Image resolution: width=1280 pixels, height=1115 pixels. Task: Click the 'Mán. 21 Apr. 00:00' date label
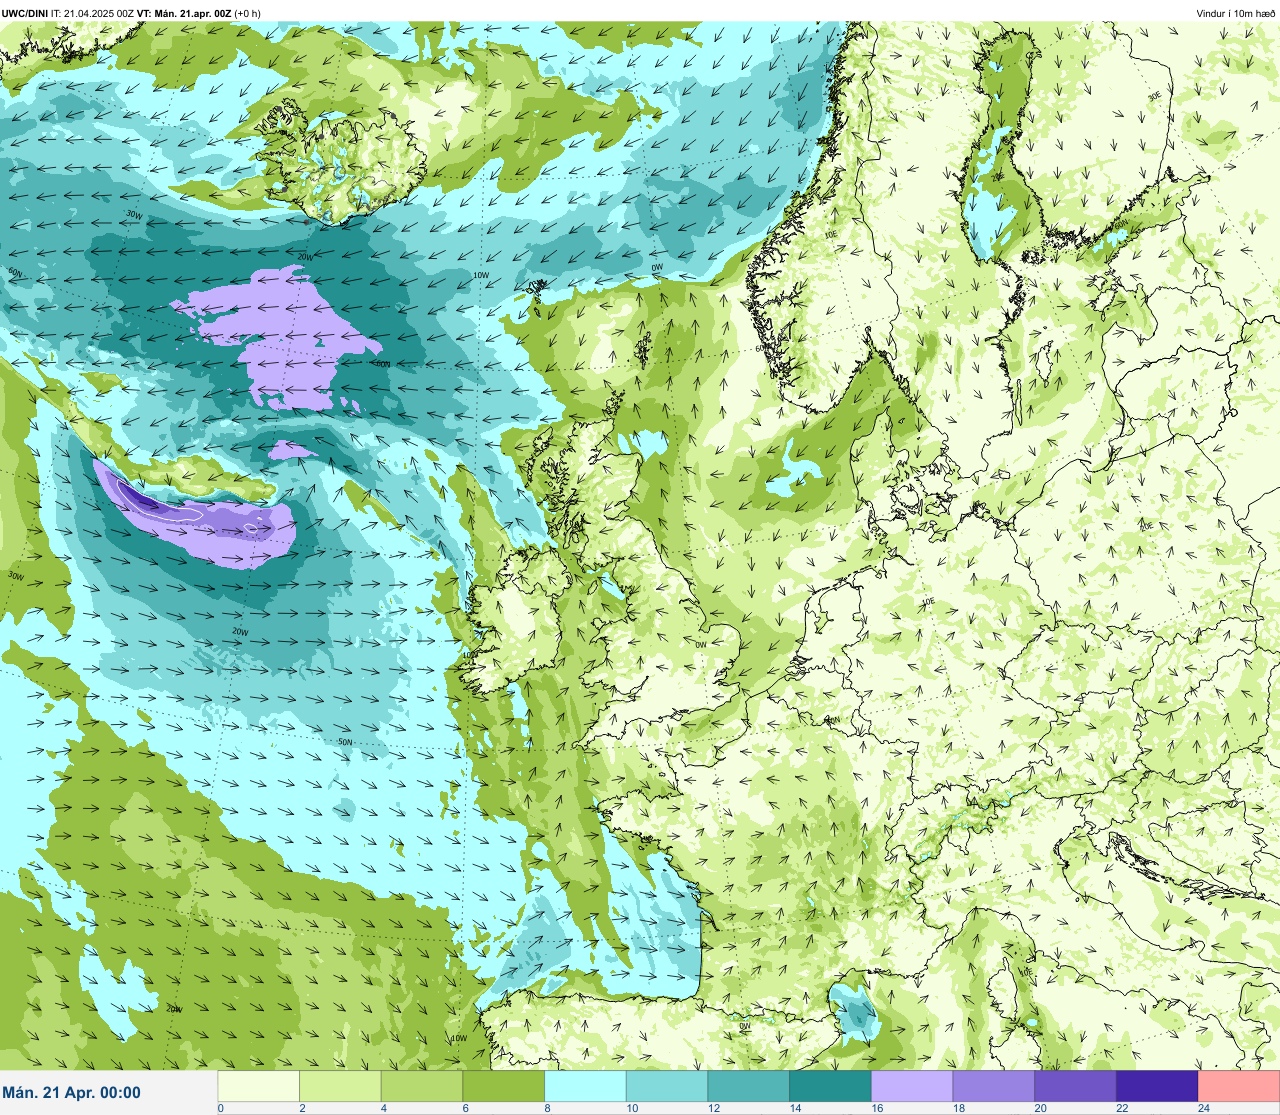[x=72, y=1093]
